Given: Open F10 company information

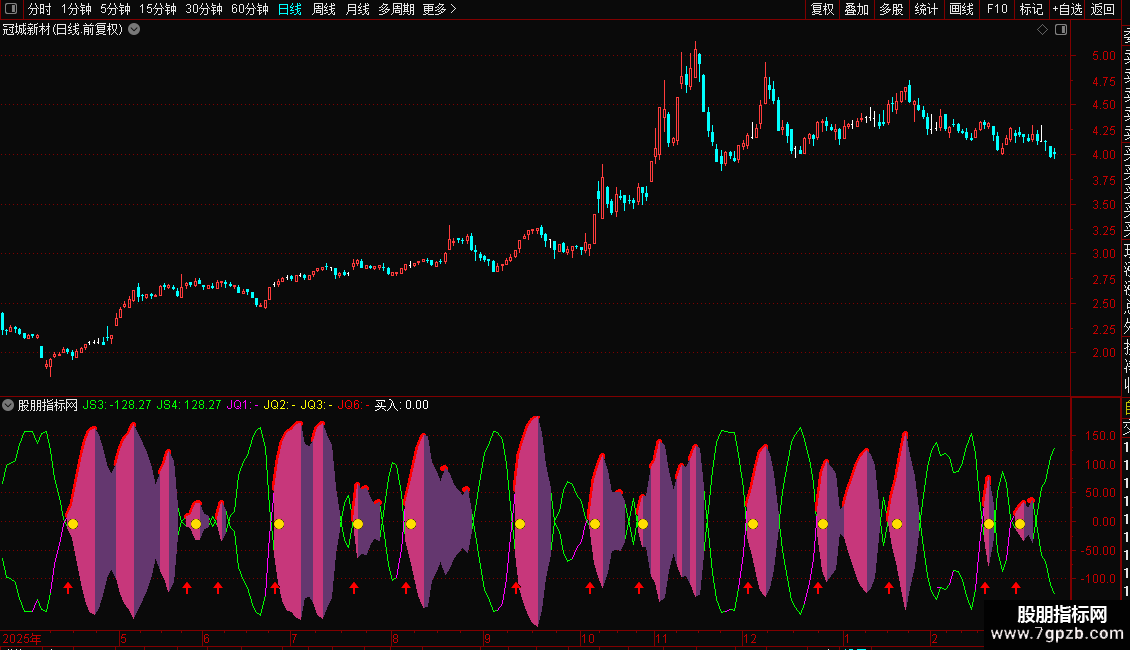Looking at the screenshot, I should (x=997, y=9).
